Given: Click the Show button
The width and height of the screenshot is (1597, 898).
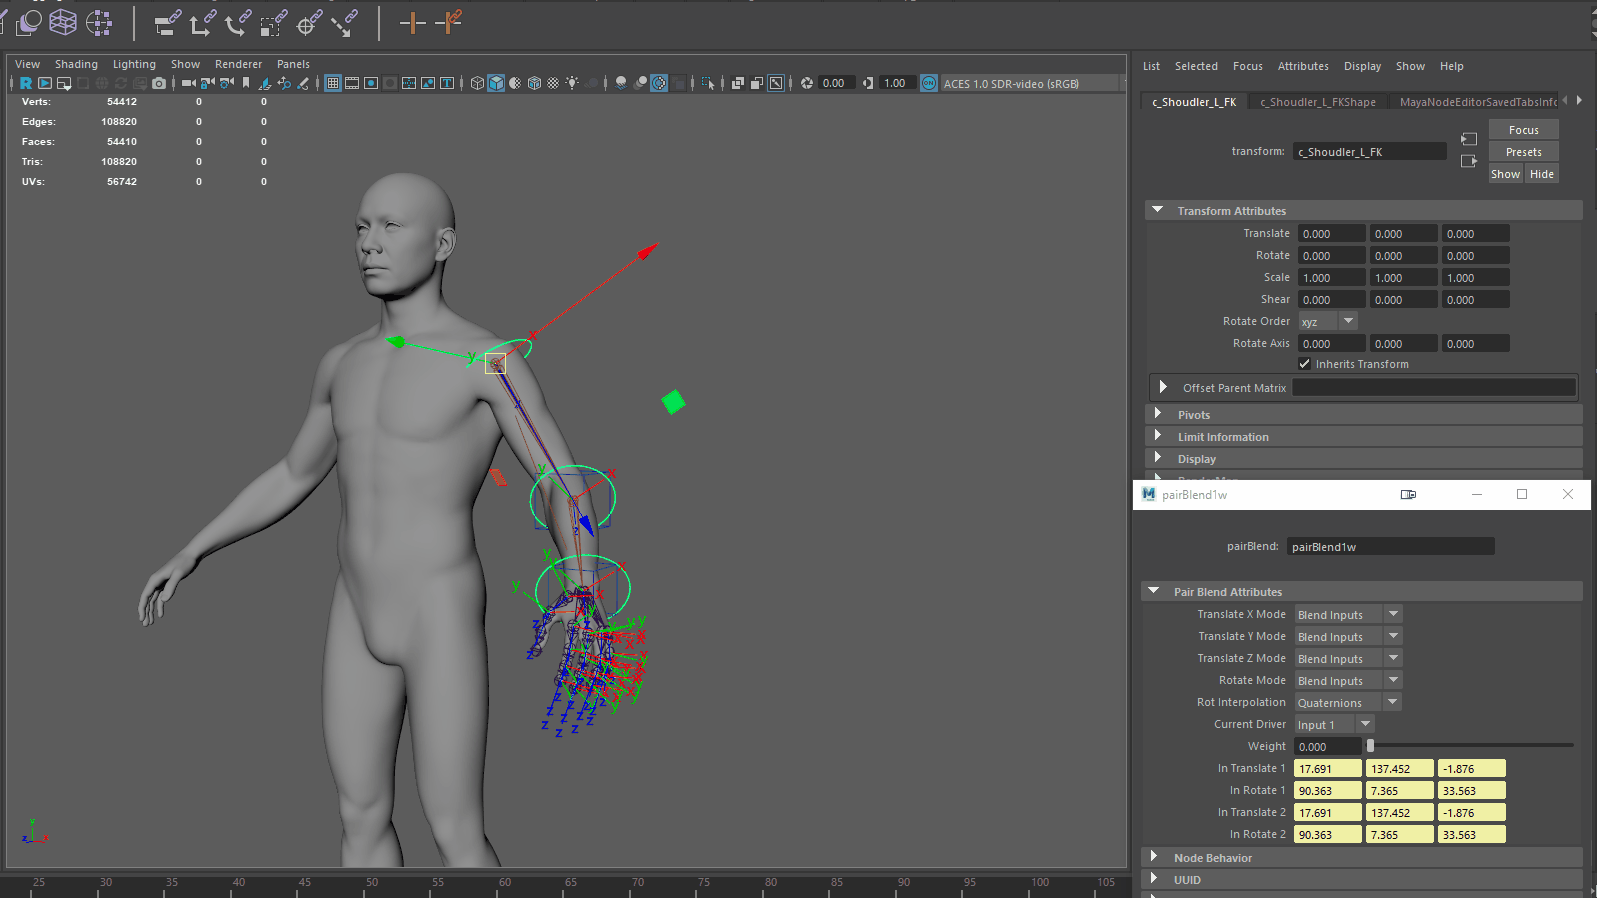Looking at the screenshot, I should tap(1505, 174).
